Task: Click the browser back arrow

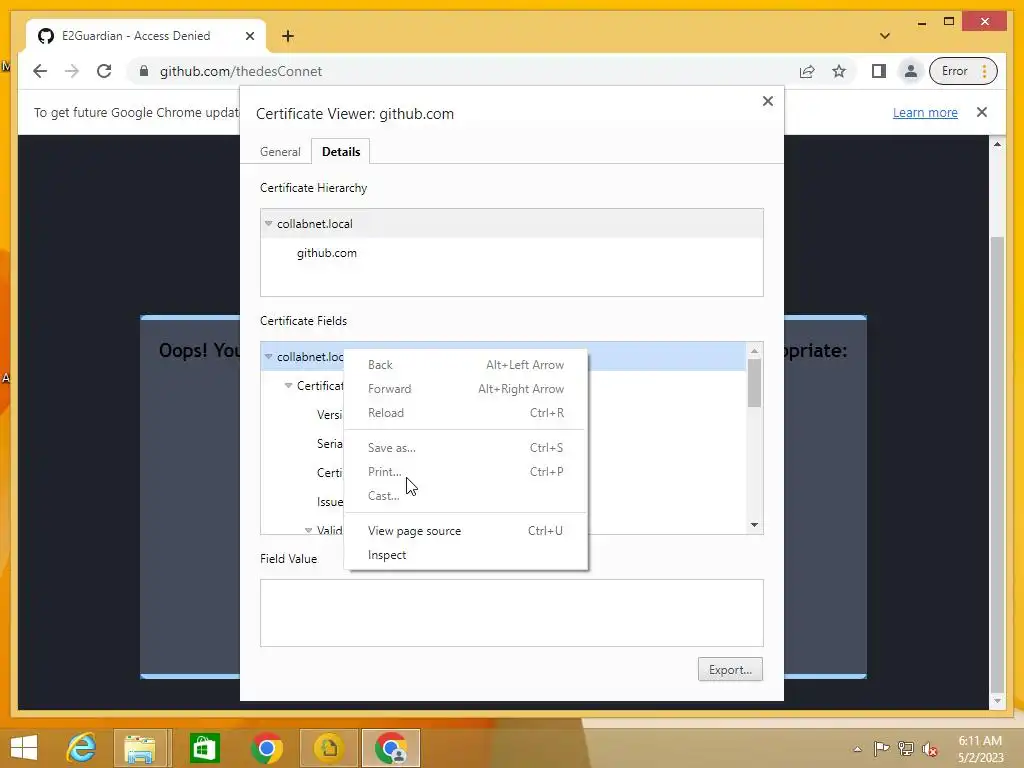Action: pyautogui.click(x=40, y=71)
